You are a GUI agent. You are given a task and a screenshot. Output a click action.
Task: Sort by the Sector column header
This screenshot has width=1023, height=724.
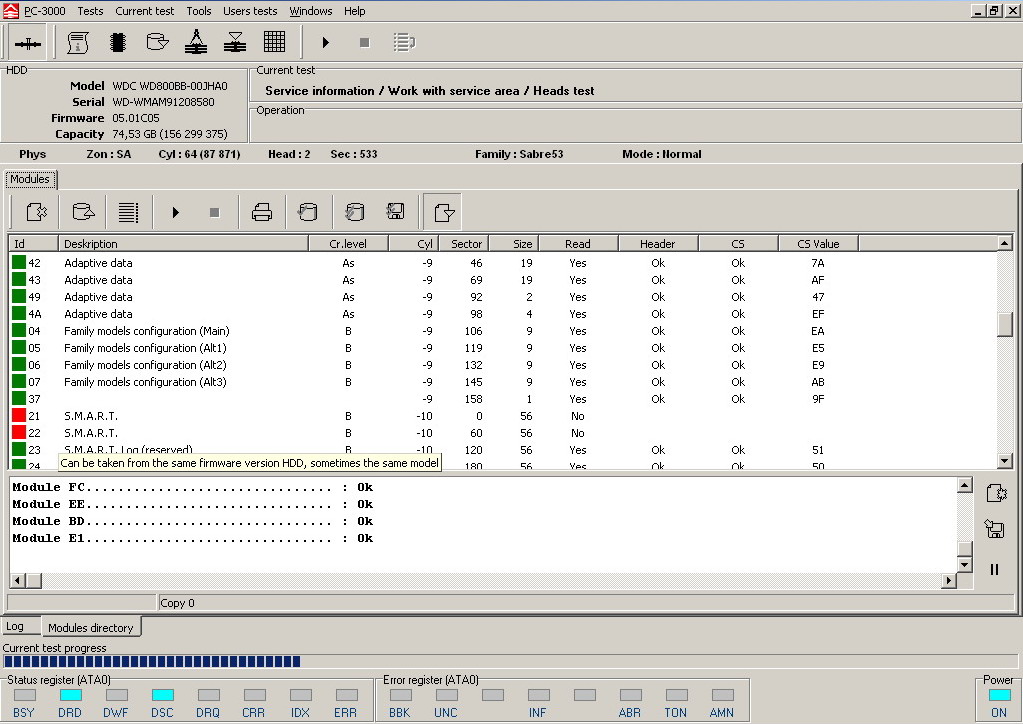pos(462,244)
